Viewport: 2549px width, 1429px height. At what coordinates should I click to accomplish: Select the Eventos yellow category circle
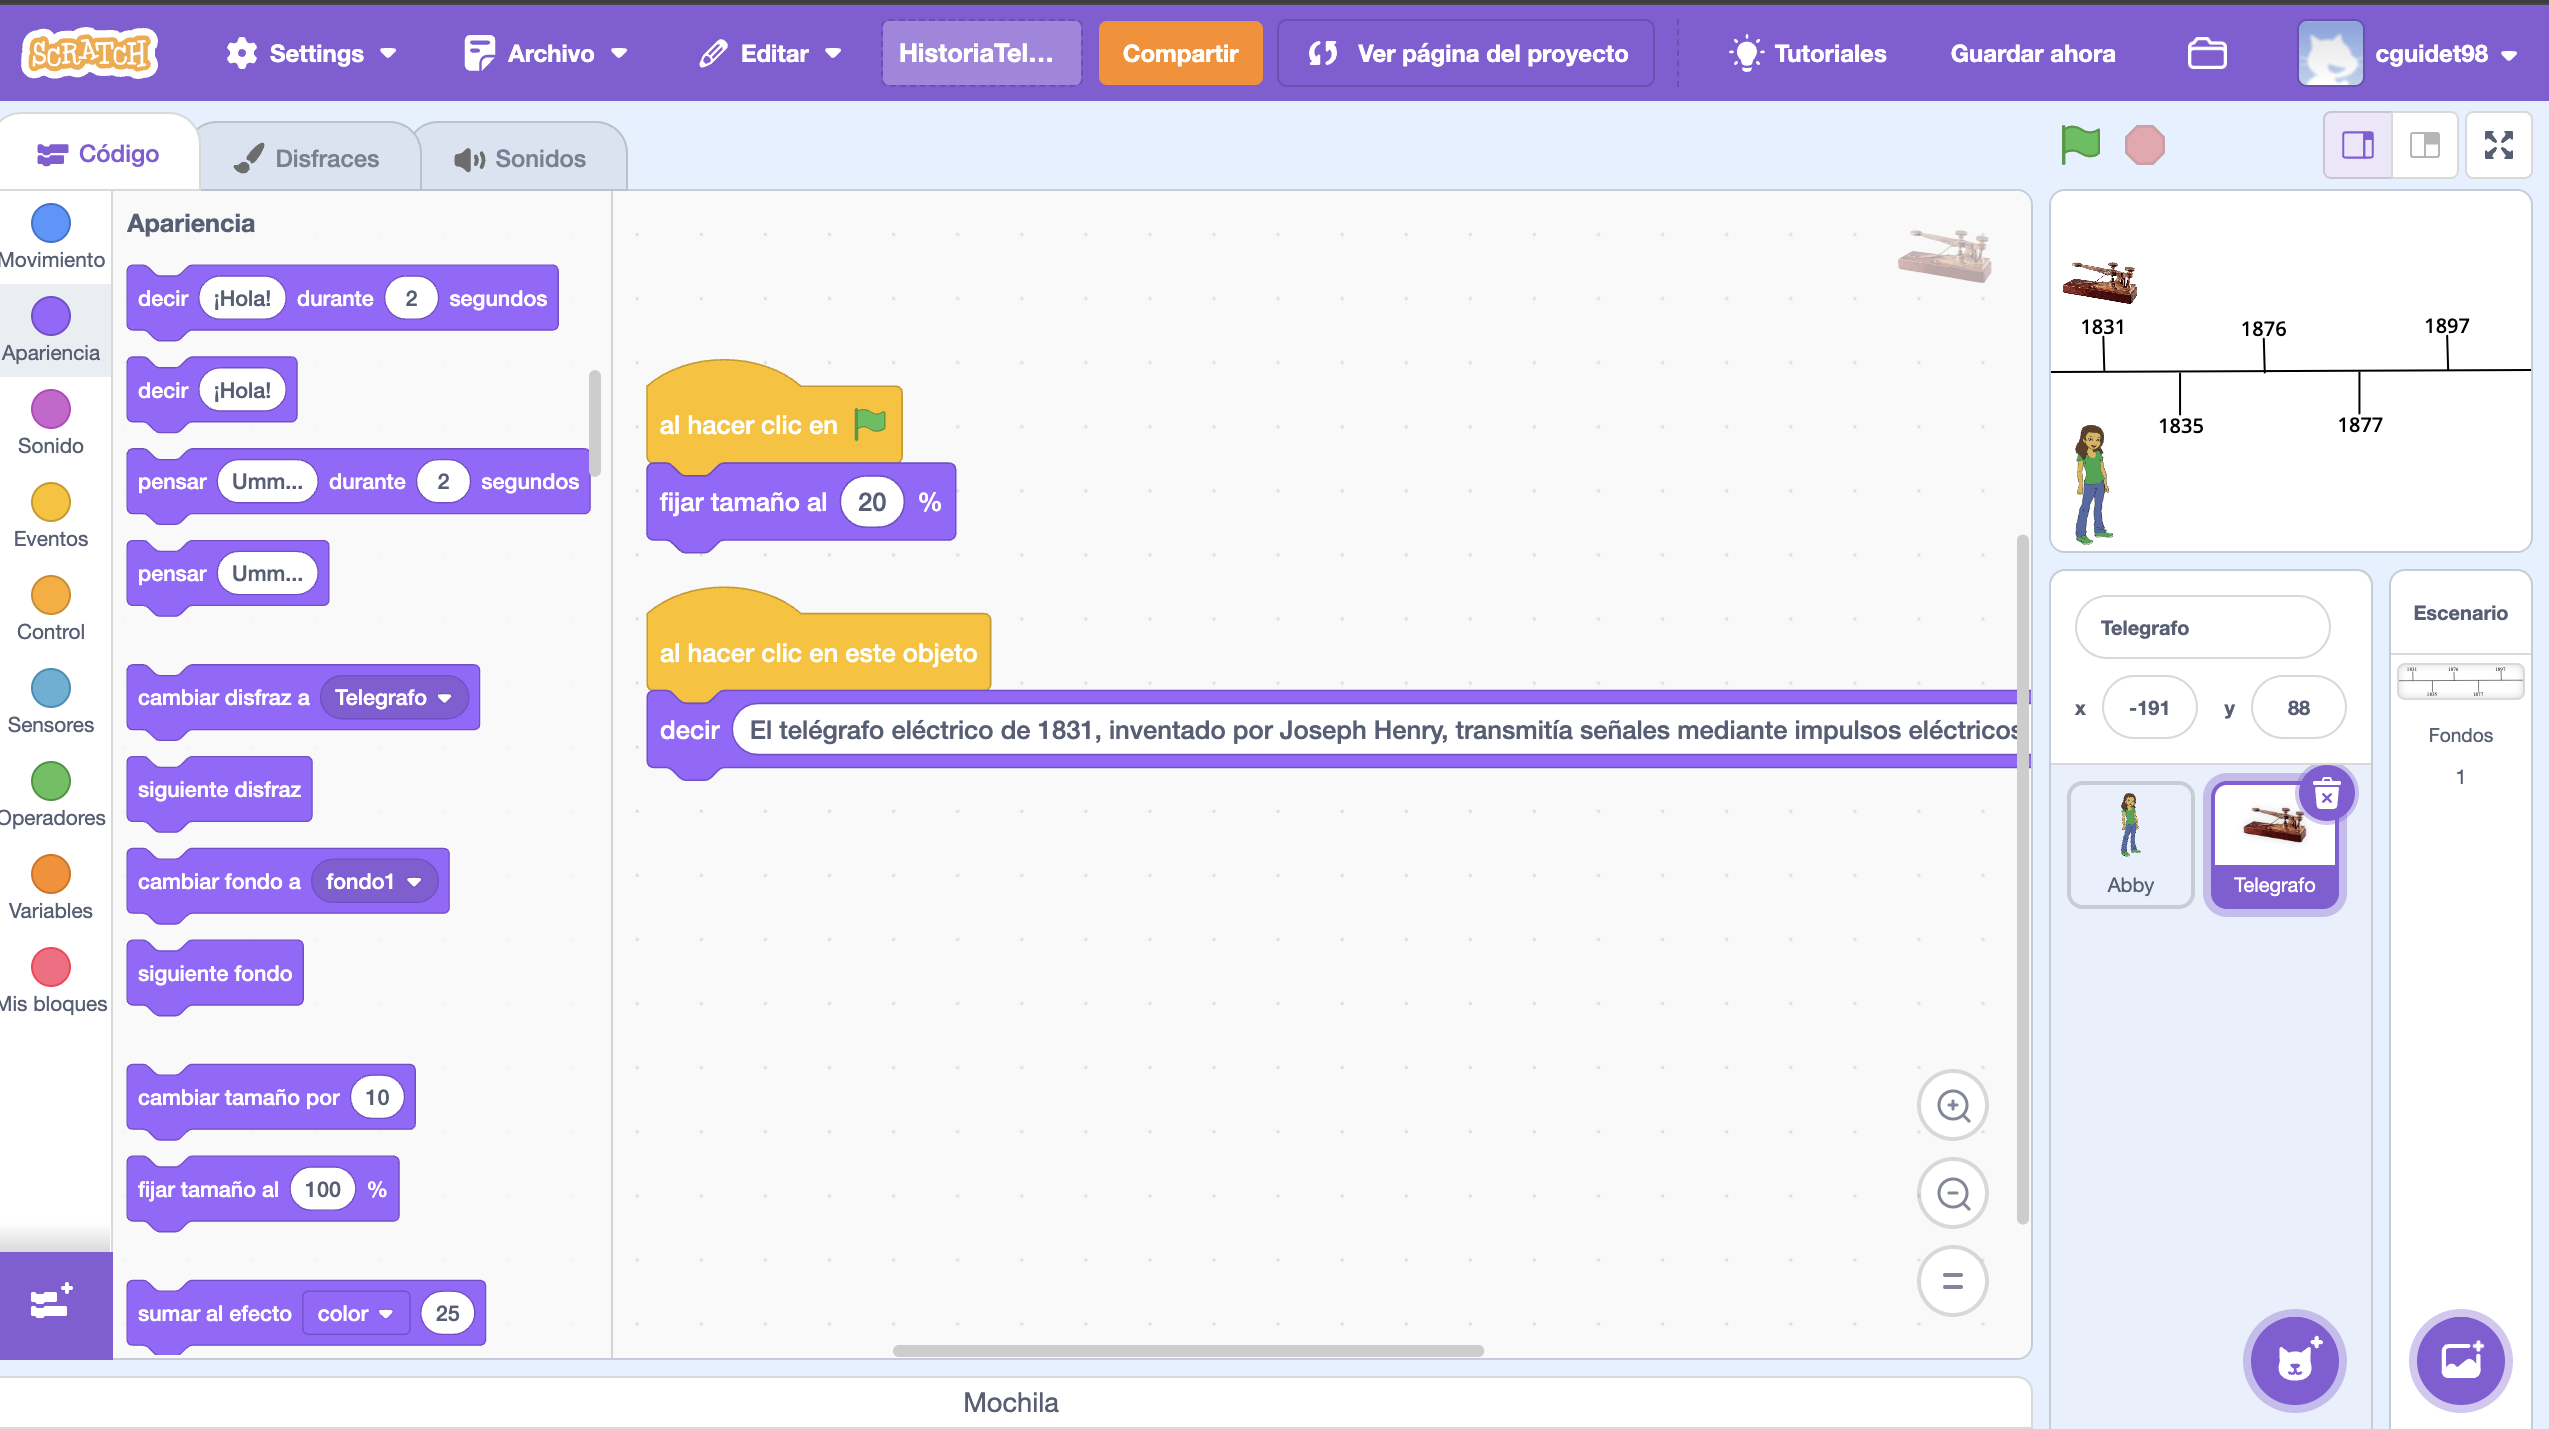[50, 502]
